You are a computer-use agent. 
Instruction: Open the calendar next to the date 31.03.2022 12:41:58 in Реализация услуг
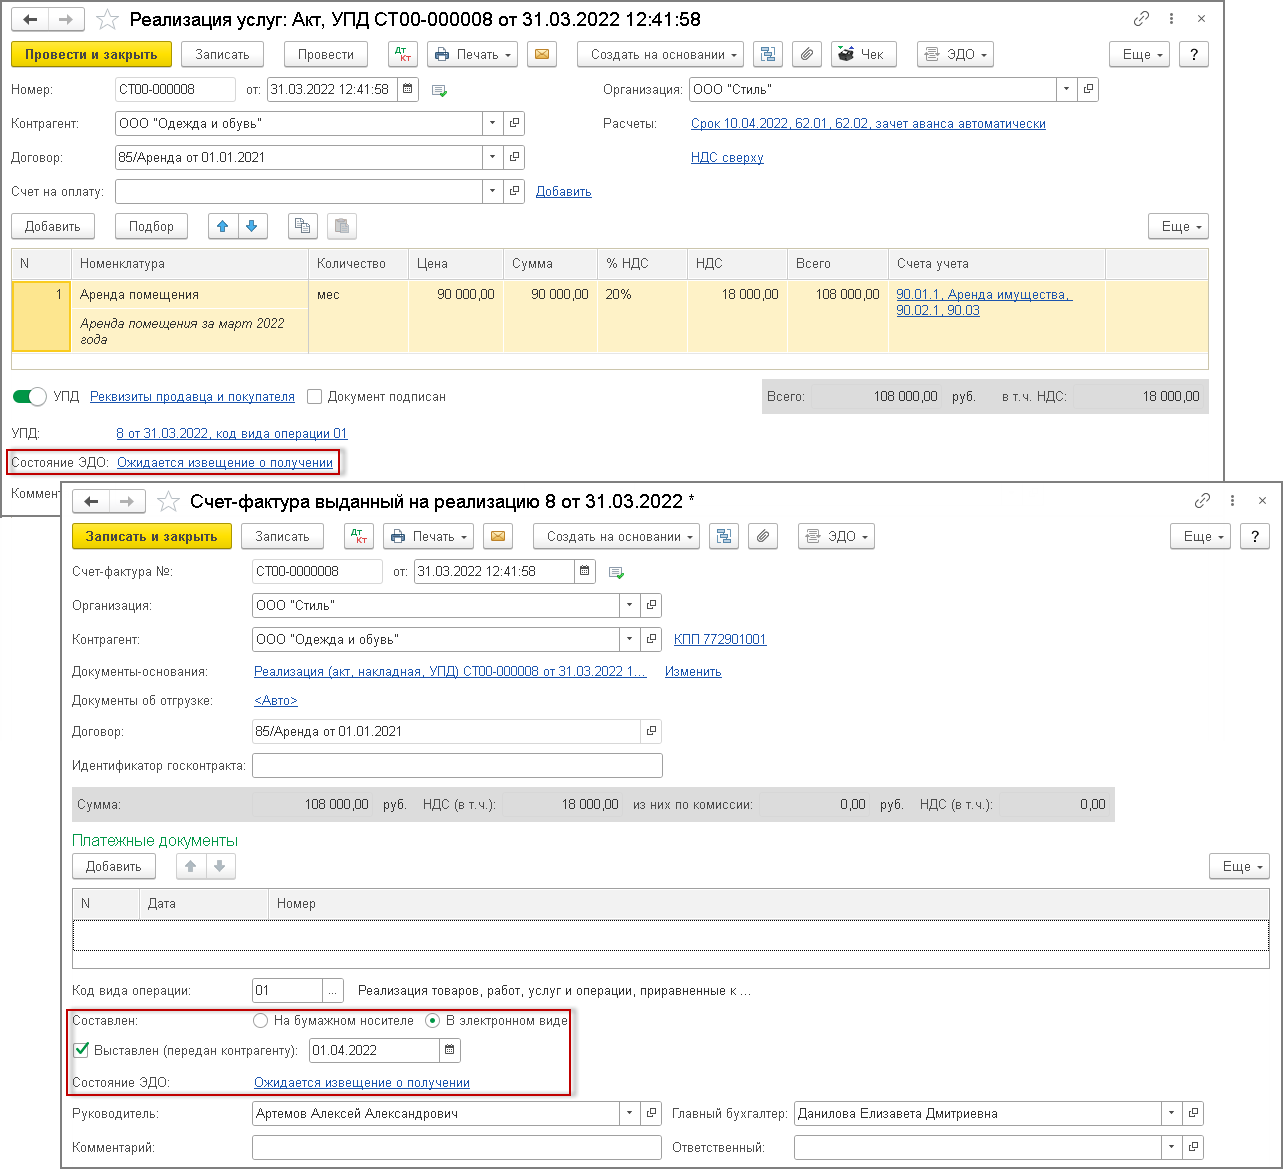[407, 89]
